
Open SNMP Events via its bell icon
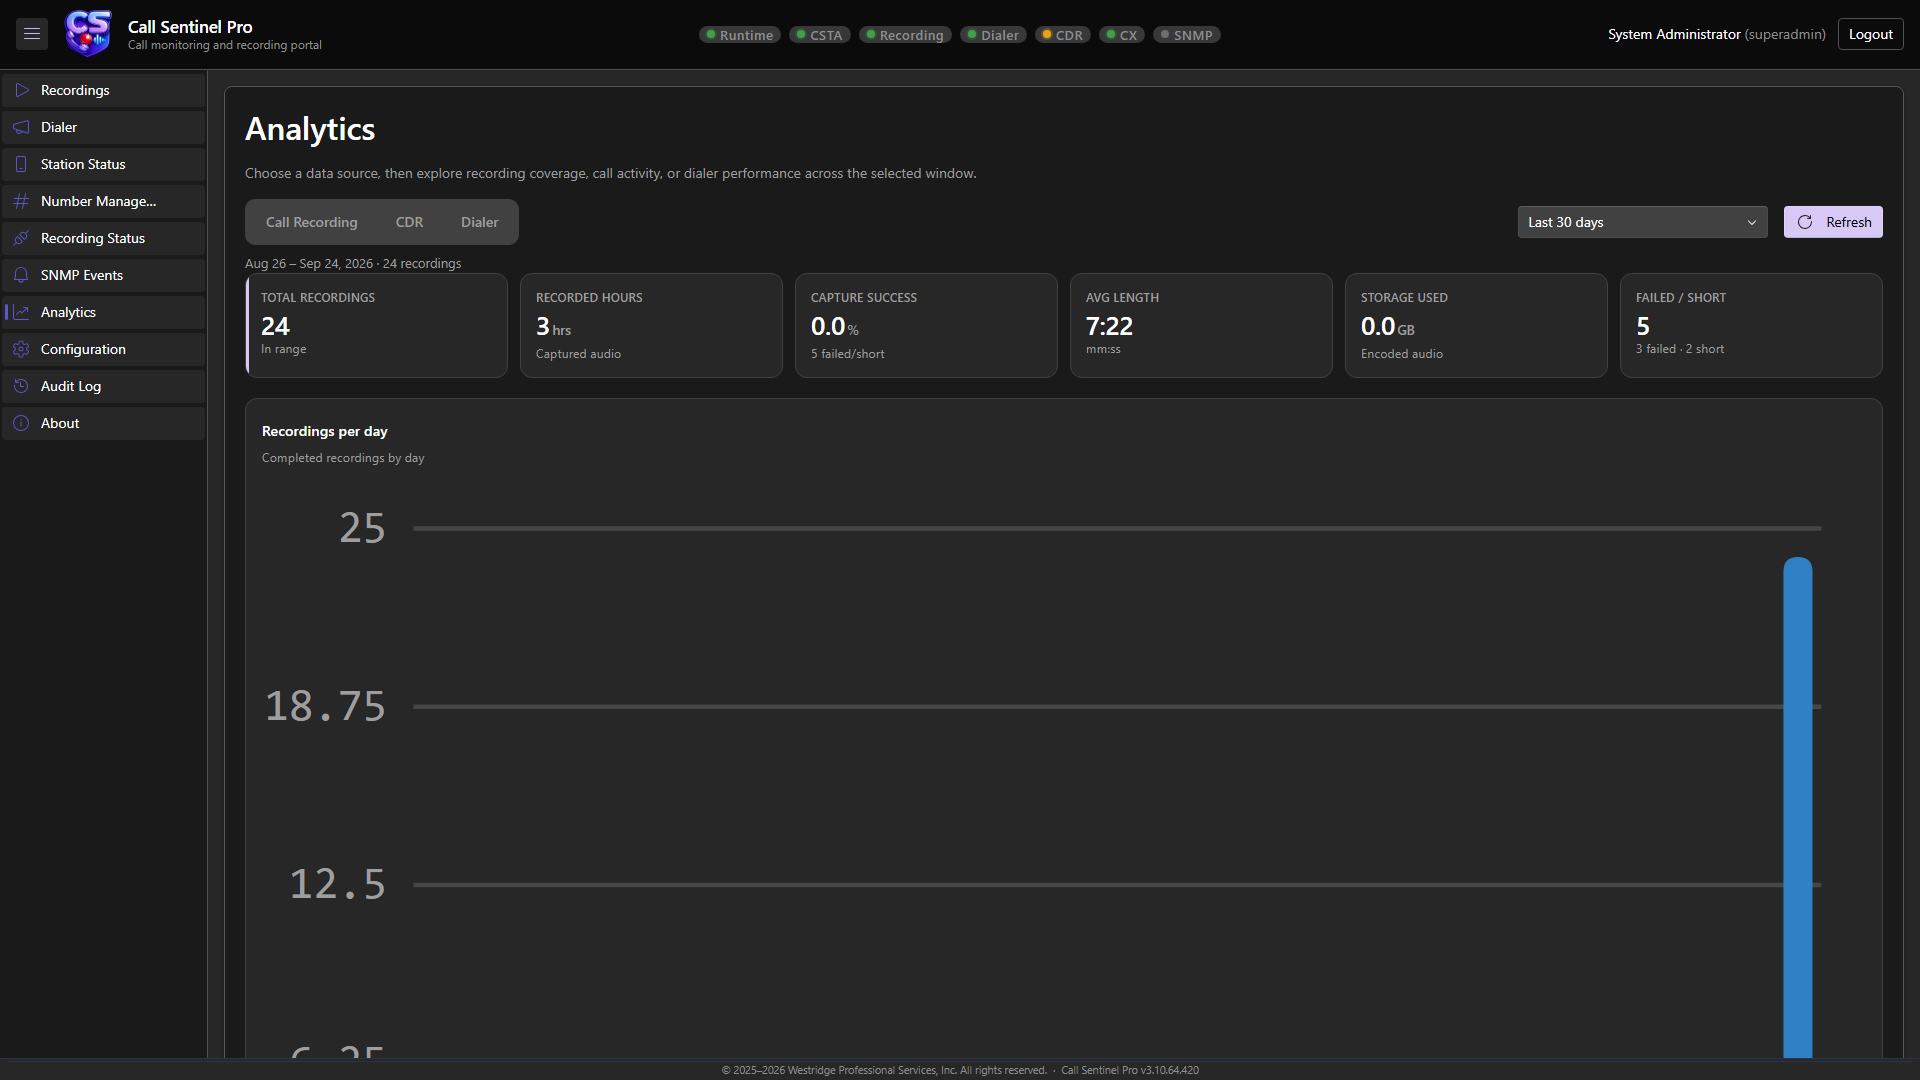click(21, 275)
